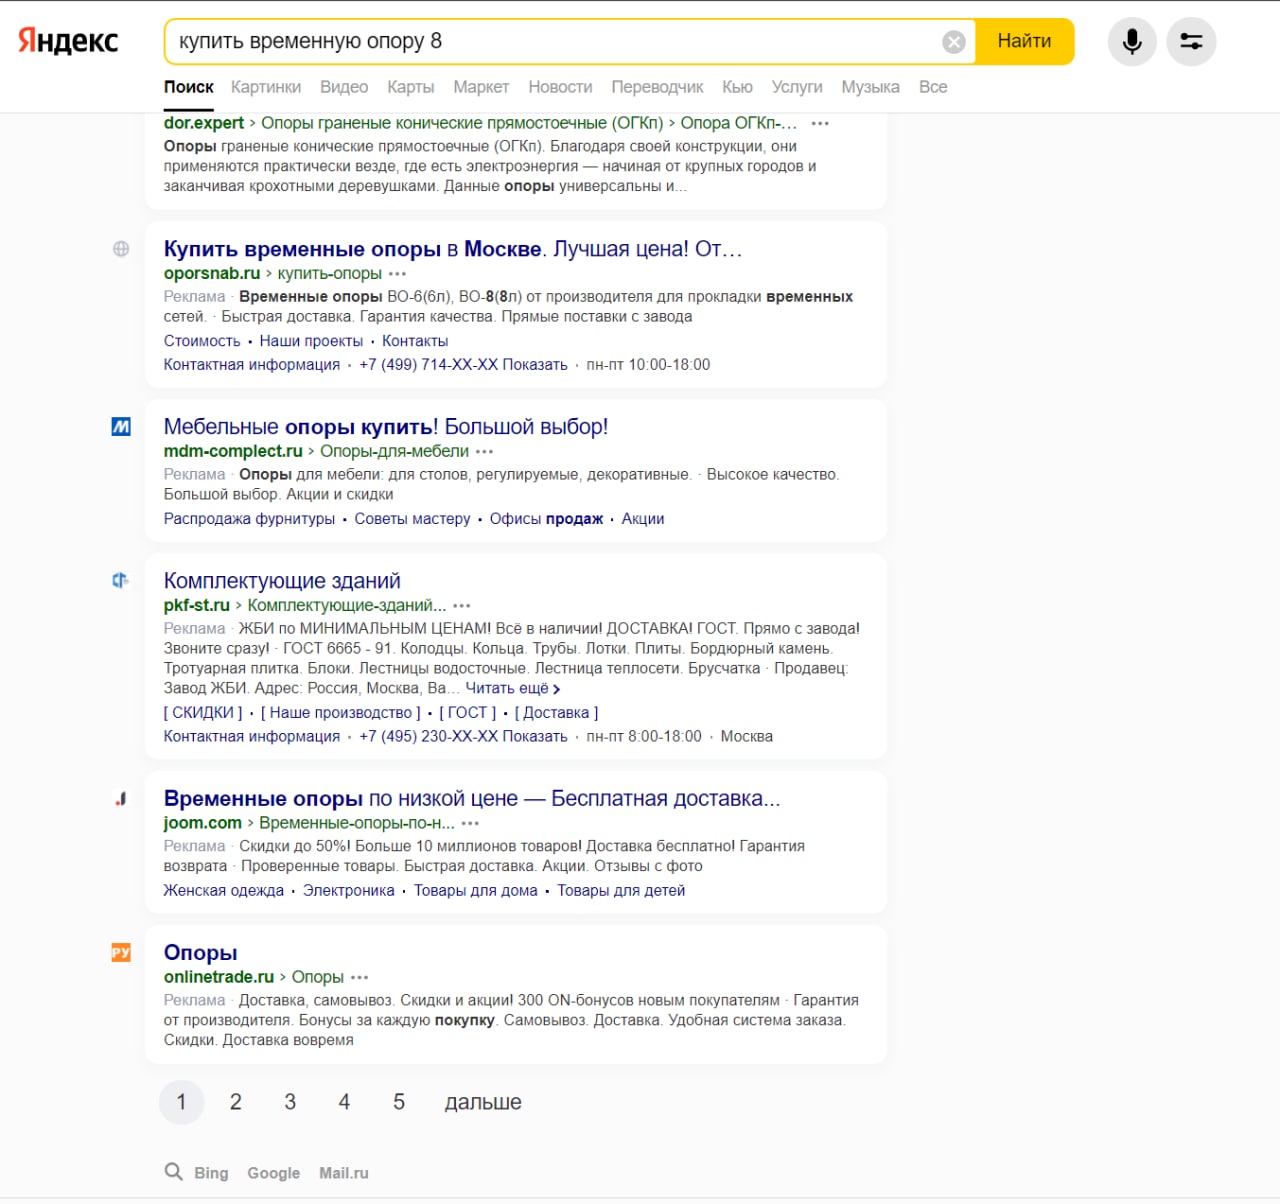Image resolution: width=1280 pixels, height=1204 pixels.
Task: Click Советы мастеру sitelink
Action: point(412,519)
